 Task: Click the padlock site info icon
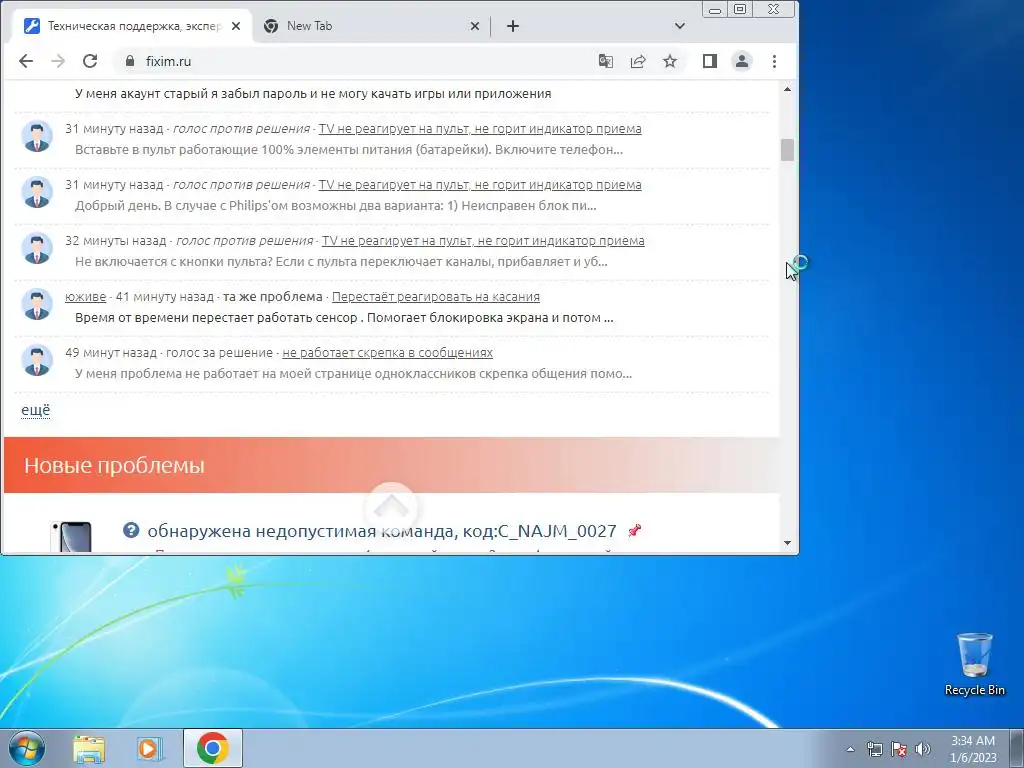pyautogui.click(x=130, y=61)
